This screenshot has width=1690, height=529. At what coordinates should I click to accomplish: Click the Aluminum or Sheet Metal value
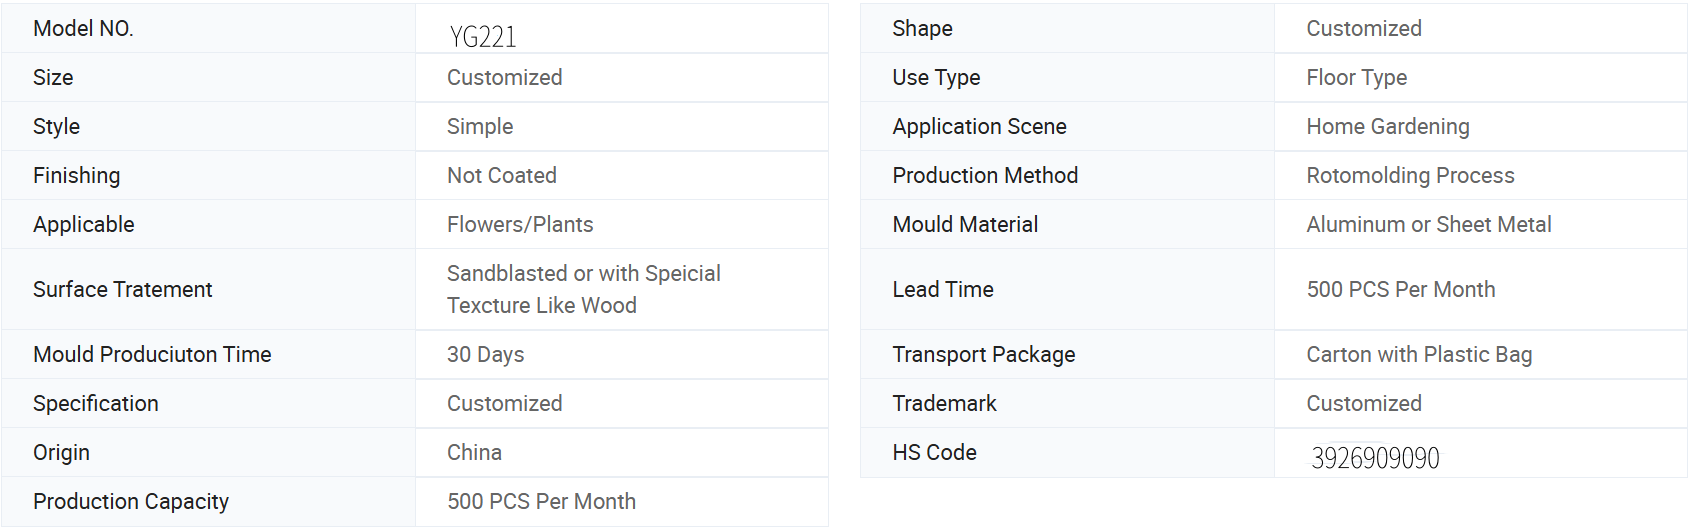1429,225
